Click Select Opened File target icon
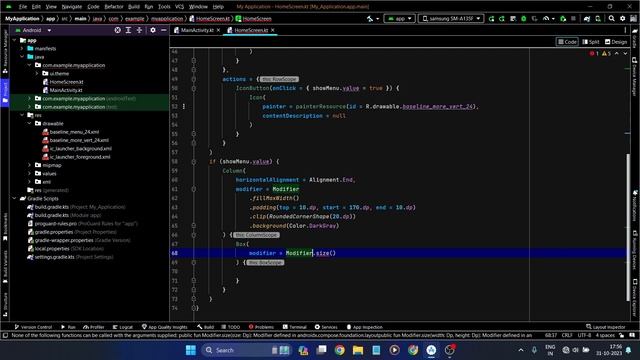The height and width of the screenshot is (360, 640). [x=118, y=30]
